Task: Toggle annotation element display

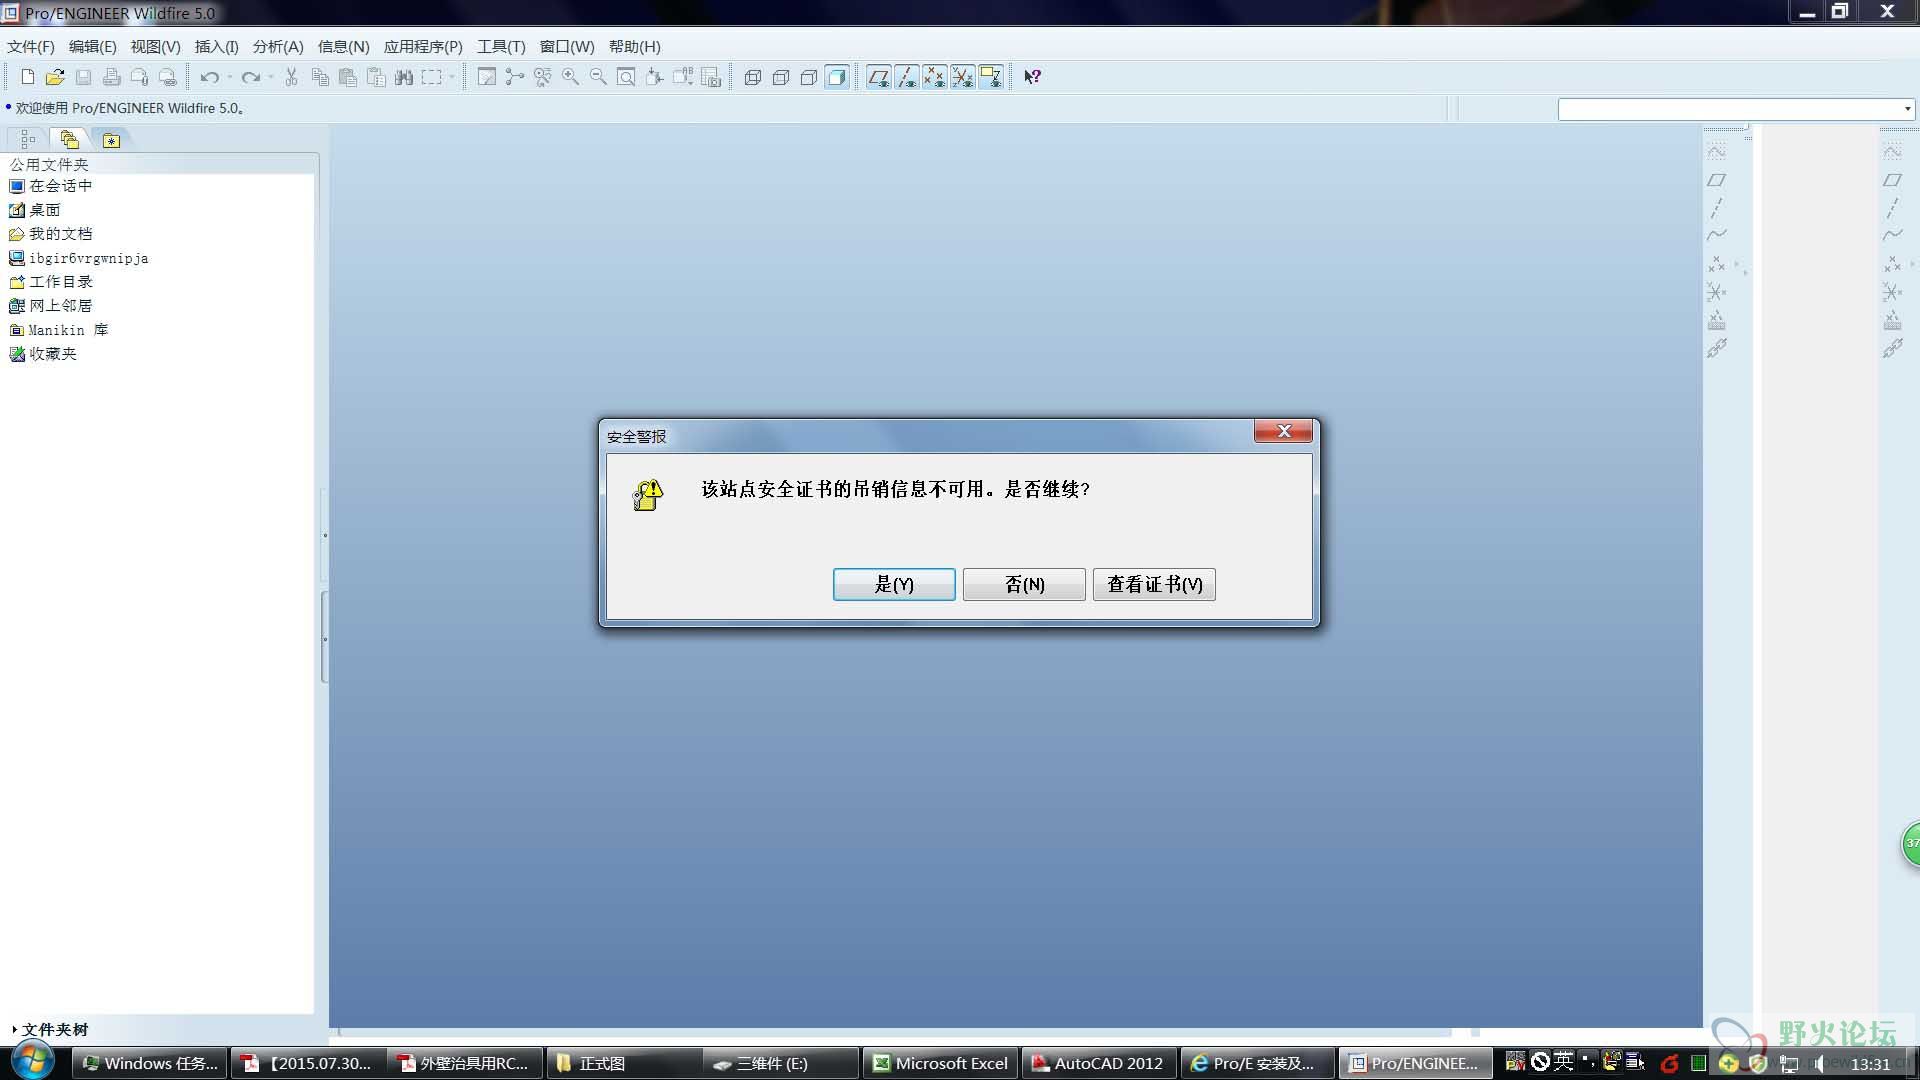Action: 991,77
